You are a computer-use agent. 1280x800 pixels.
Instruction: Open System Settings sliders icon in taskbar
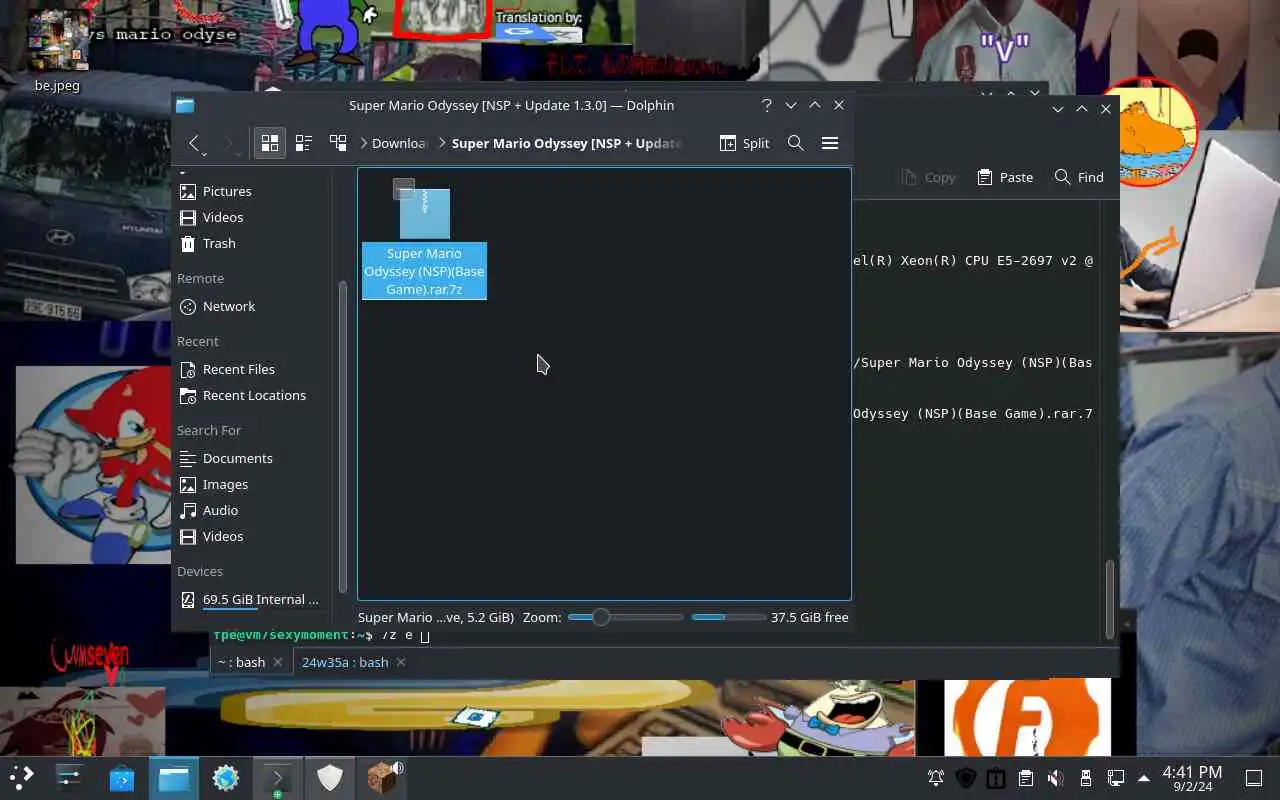70,777
